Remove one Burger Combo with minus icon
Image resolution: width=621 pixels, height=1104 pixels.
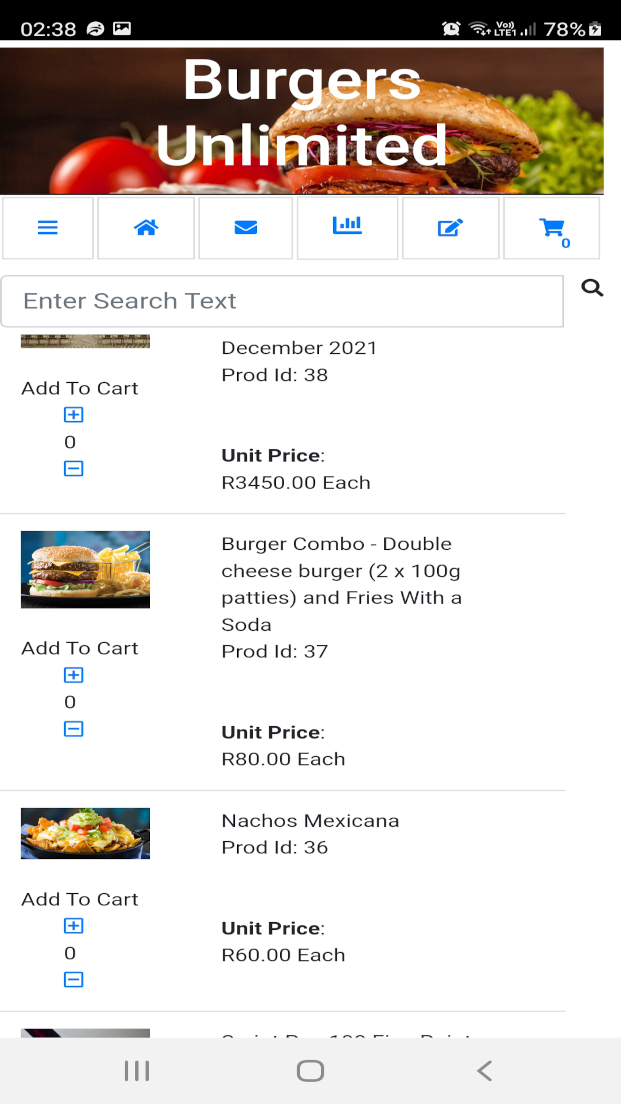73,729
